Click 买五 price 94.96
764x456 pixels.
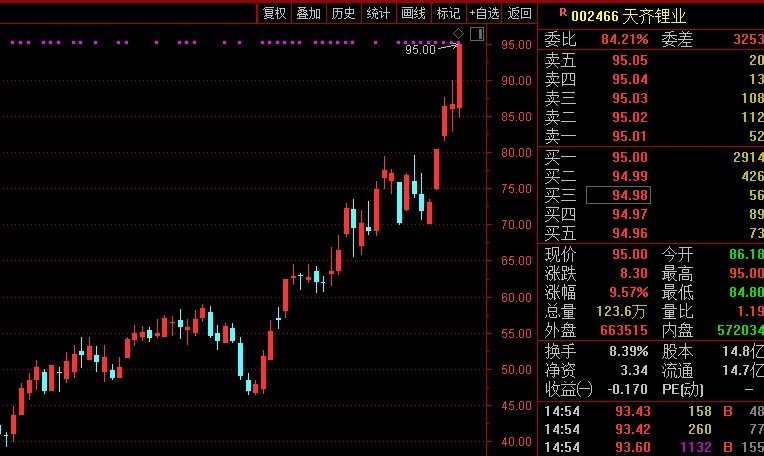point(630,233)
